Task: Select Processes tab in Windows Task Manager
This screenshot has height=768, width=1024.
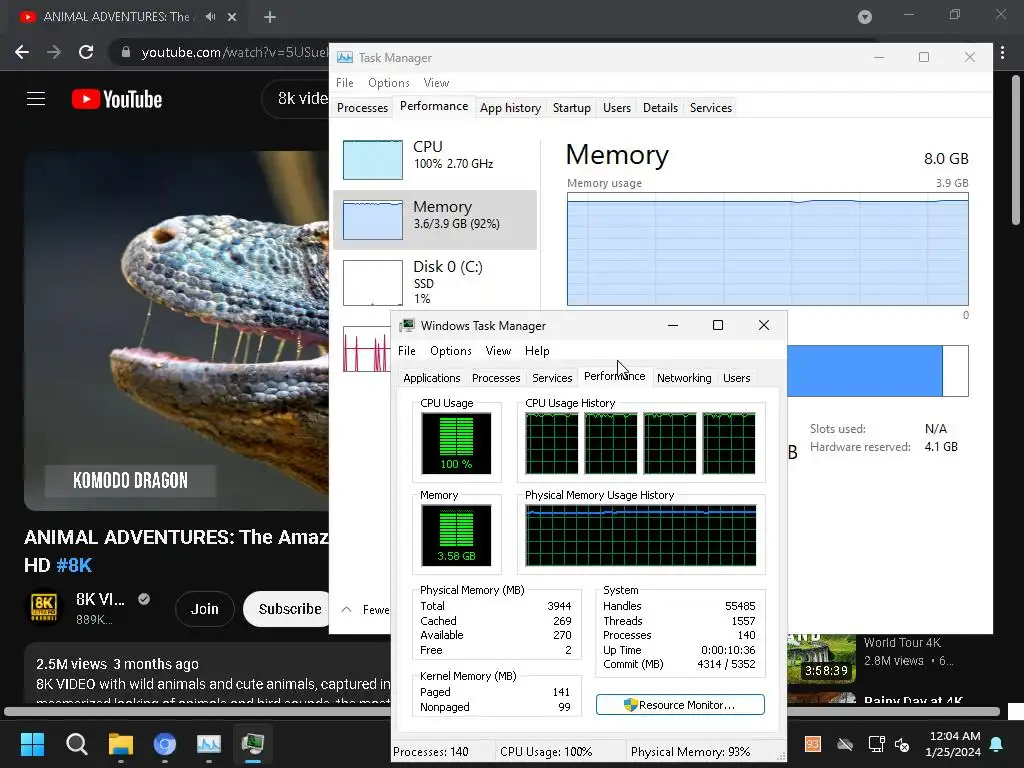Action: [x=496, y=378]
